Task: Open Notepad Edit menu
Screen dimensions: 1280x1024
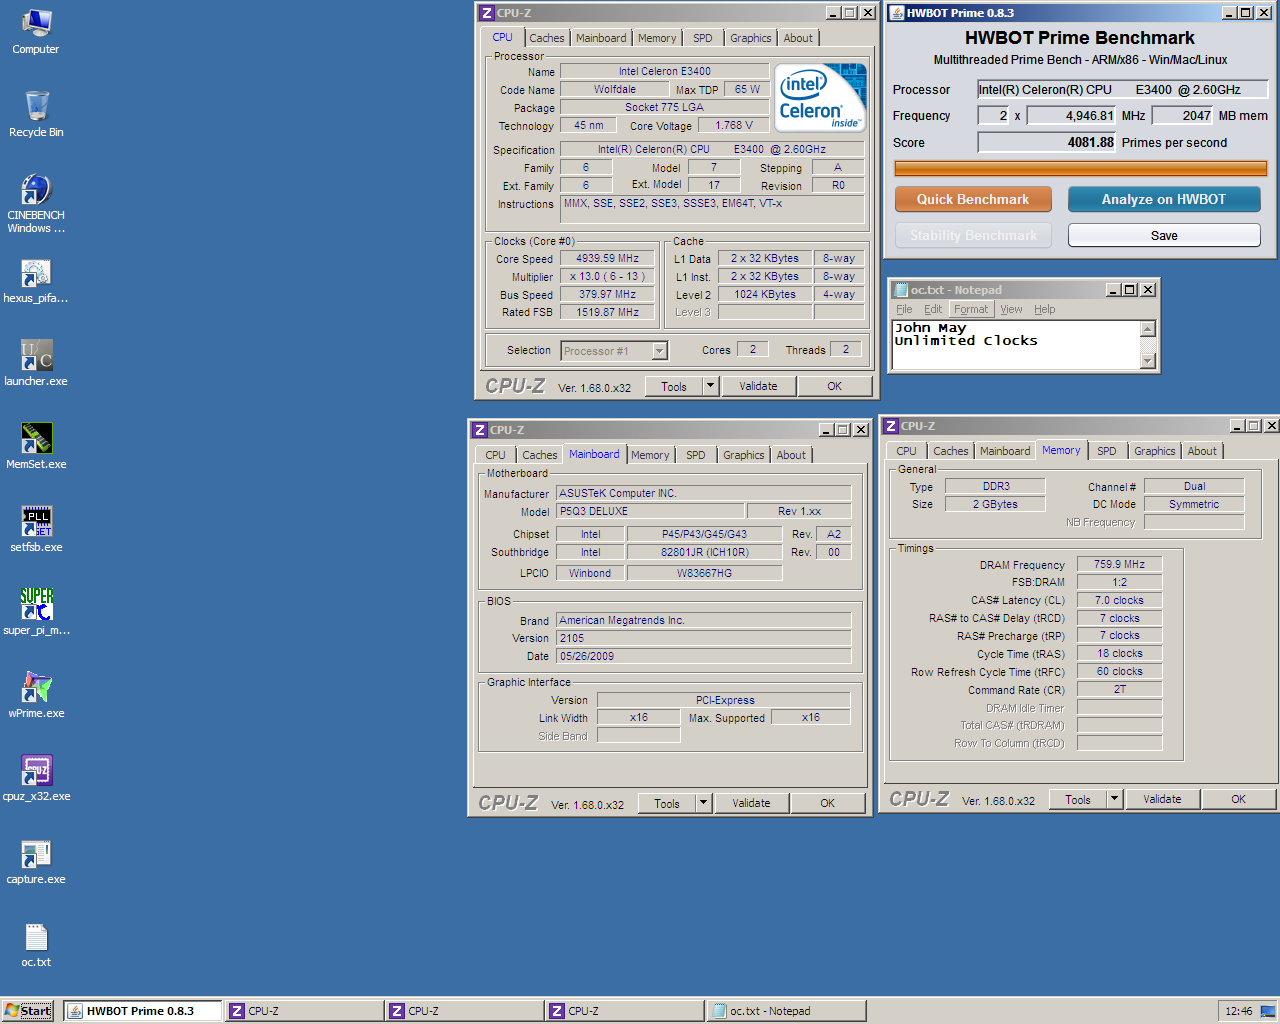Action: [x=933, y=309]
